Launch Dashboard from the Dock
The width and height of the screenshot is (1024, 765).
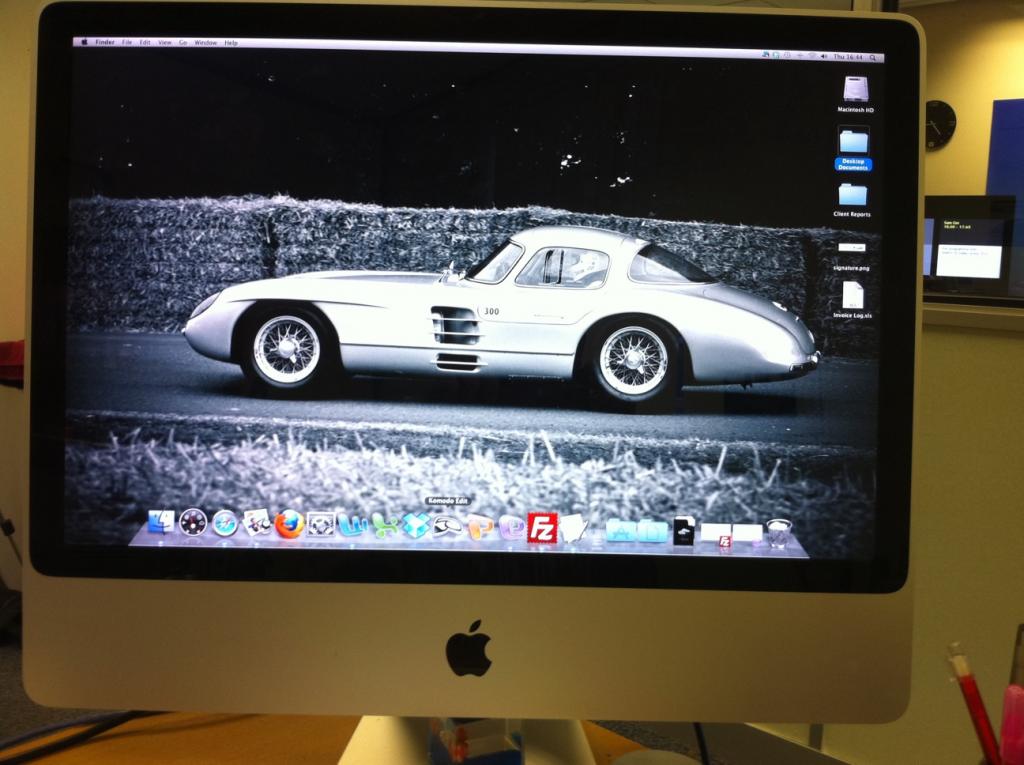point(193,523)
